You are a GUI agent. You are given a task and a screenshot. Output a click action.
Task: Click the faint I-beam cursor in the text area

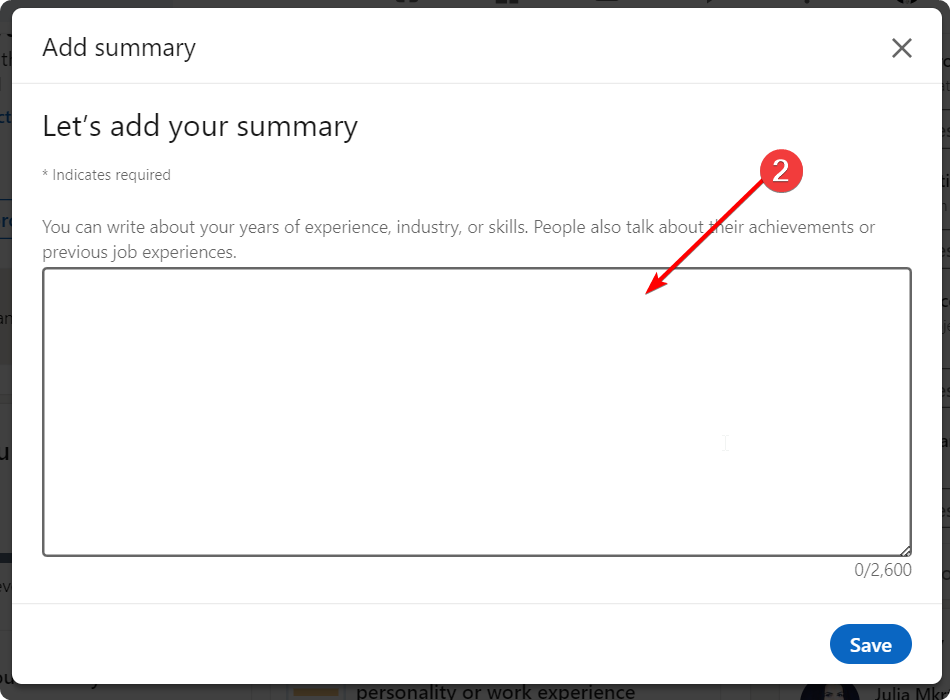click(725, 442)
